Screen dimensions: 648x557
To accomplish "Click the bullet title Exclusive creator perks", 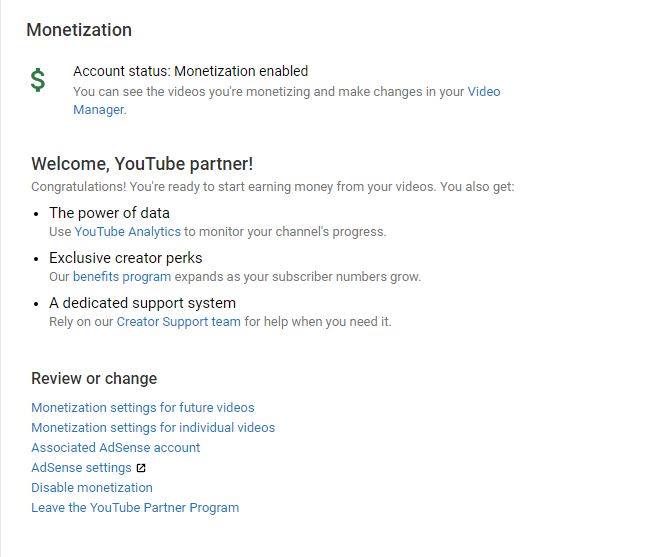I will click(126, 258).
